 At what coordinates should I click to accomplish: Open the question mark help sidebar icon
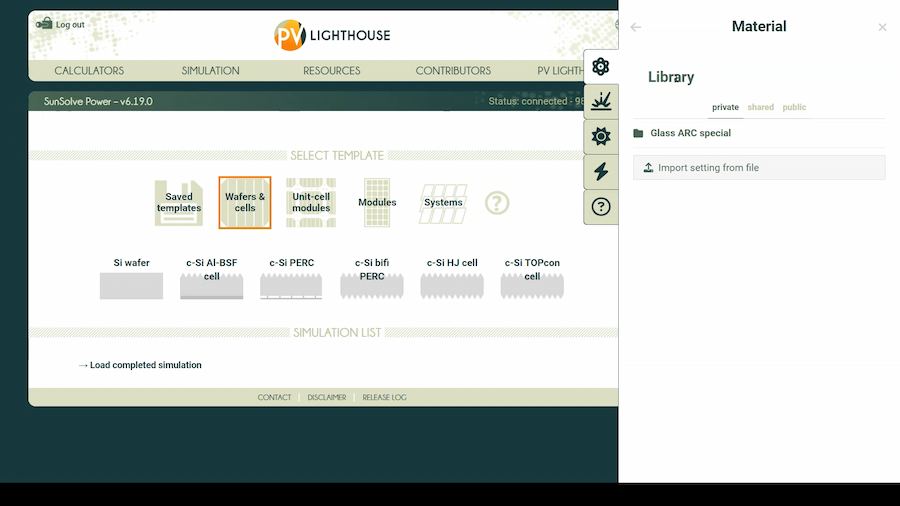[x=600, y=207]
